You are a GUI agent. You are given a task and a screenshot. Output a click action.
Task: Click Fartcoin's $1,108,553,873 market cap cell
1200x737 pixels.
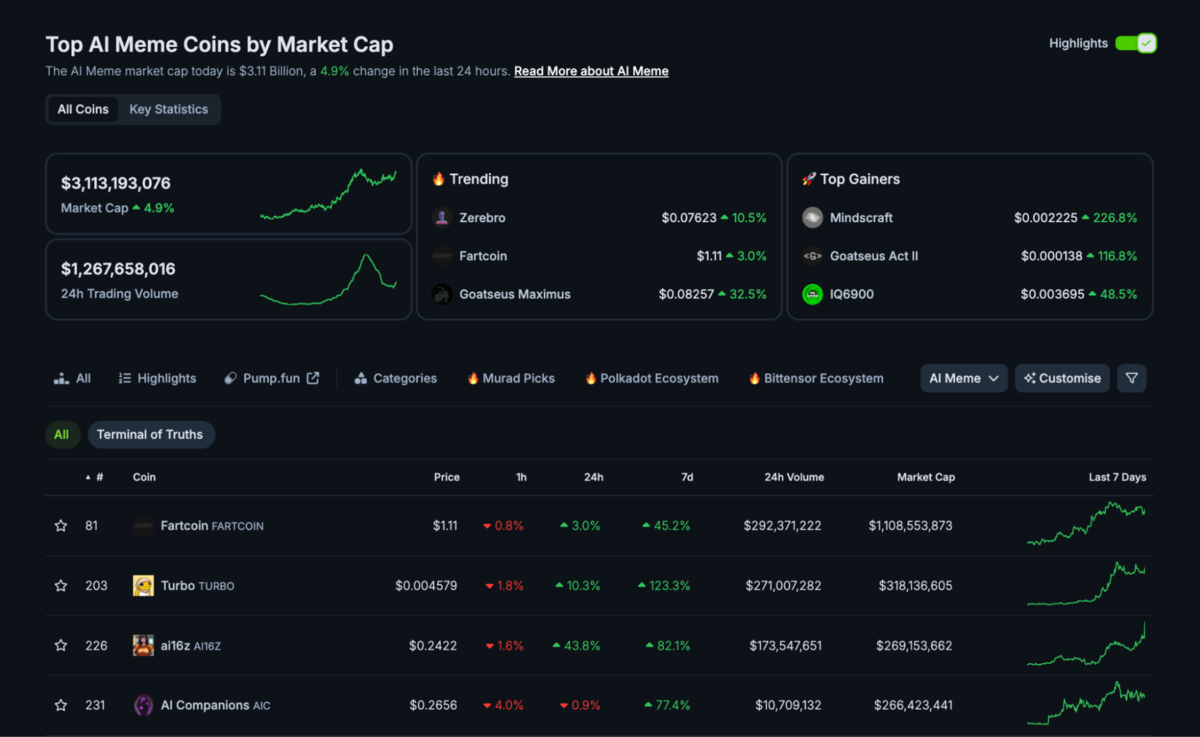click(911, 525)
